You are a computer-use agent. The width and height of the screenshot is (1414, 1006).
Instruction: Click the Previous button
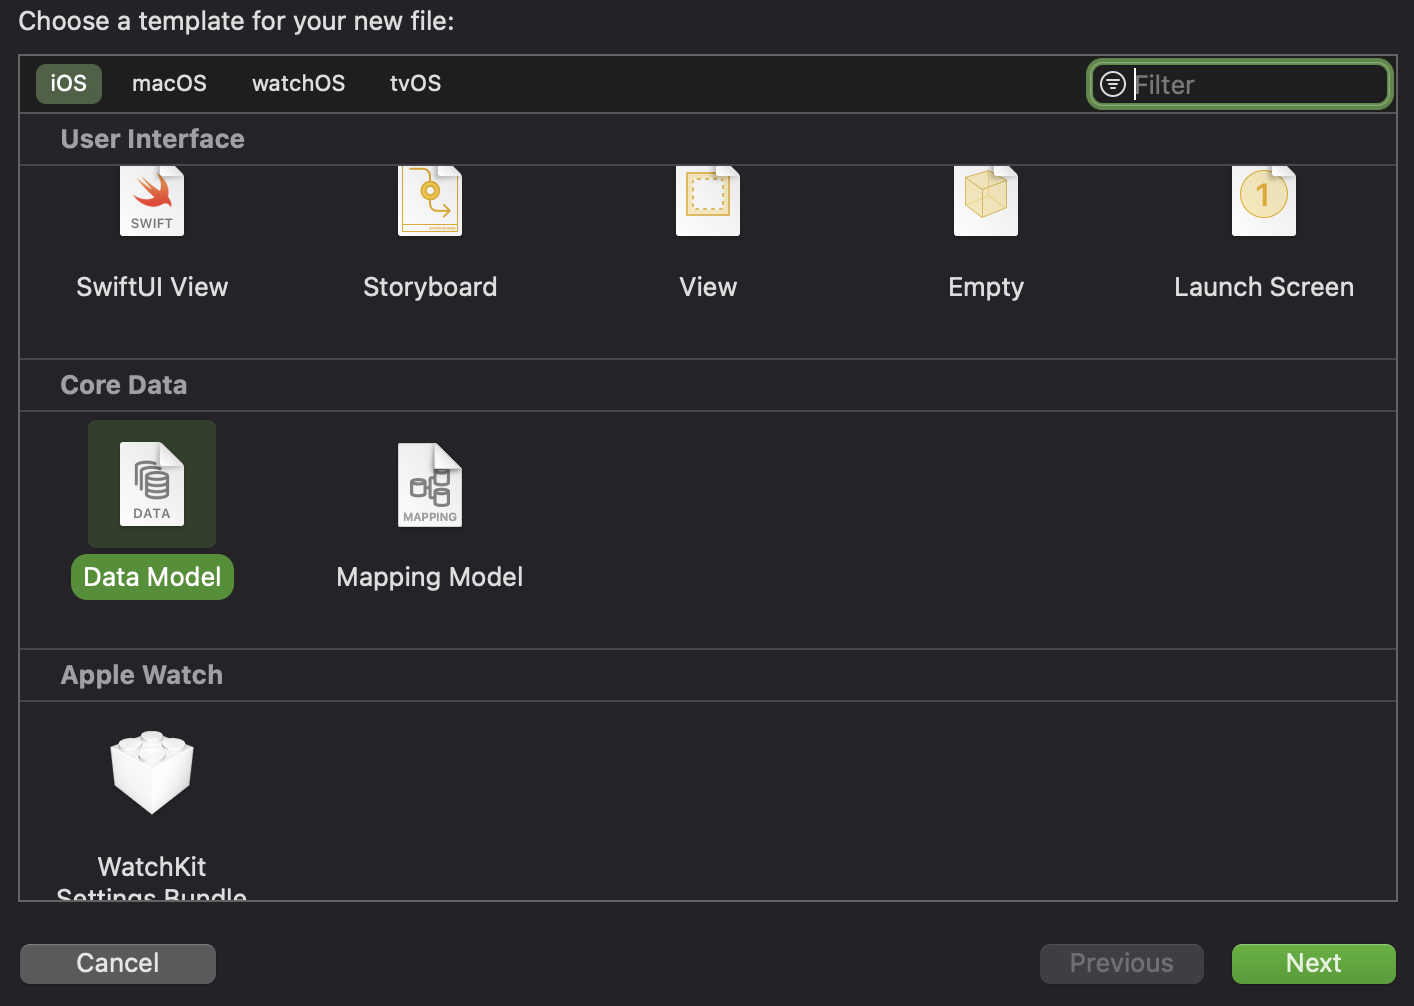click(x=1122, y=963)
